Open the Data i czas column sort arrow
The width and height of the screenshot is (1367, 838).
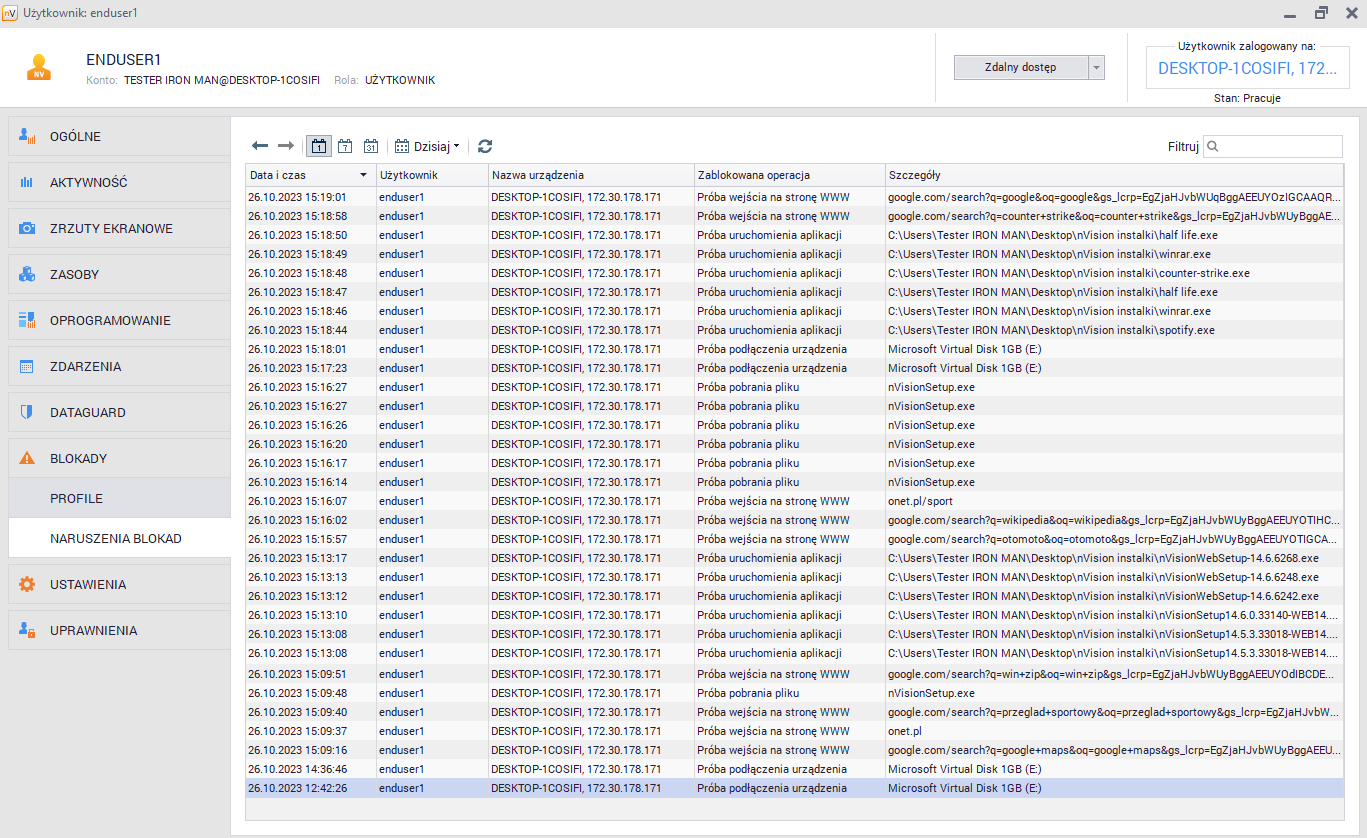(x=362, y=175)
